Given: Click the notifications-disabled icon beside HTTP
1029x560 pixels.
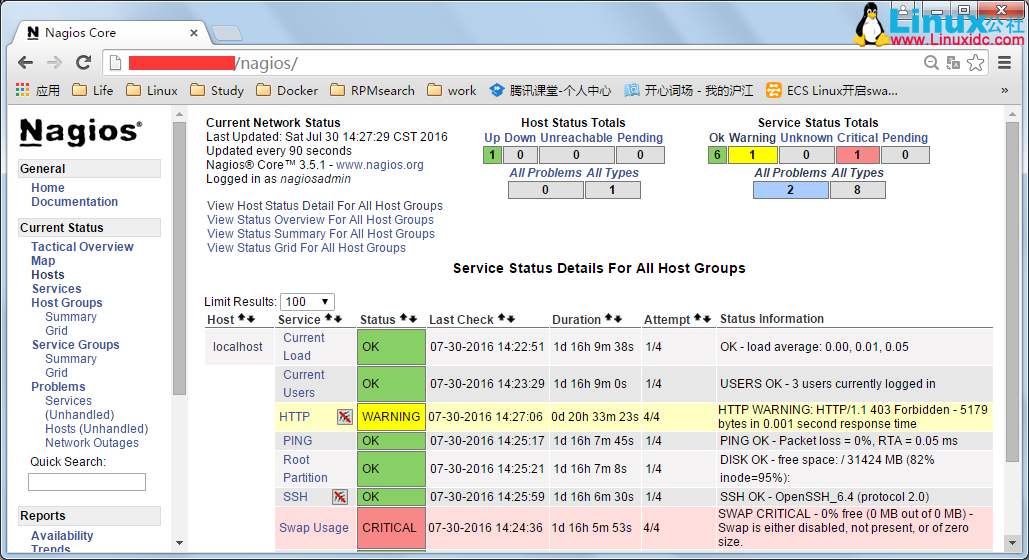Looking at the screenshot, I should tap(345, 417).
